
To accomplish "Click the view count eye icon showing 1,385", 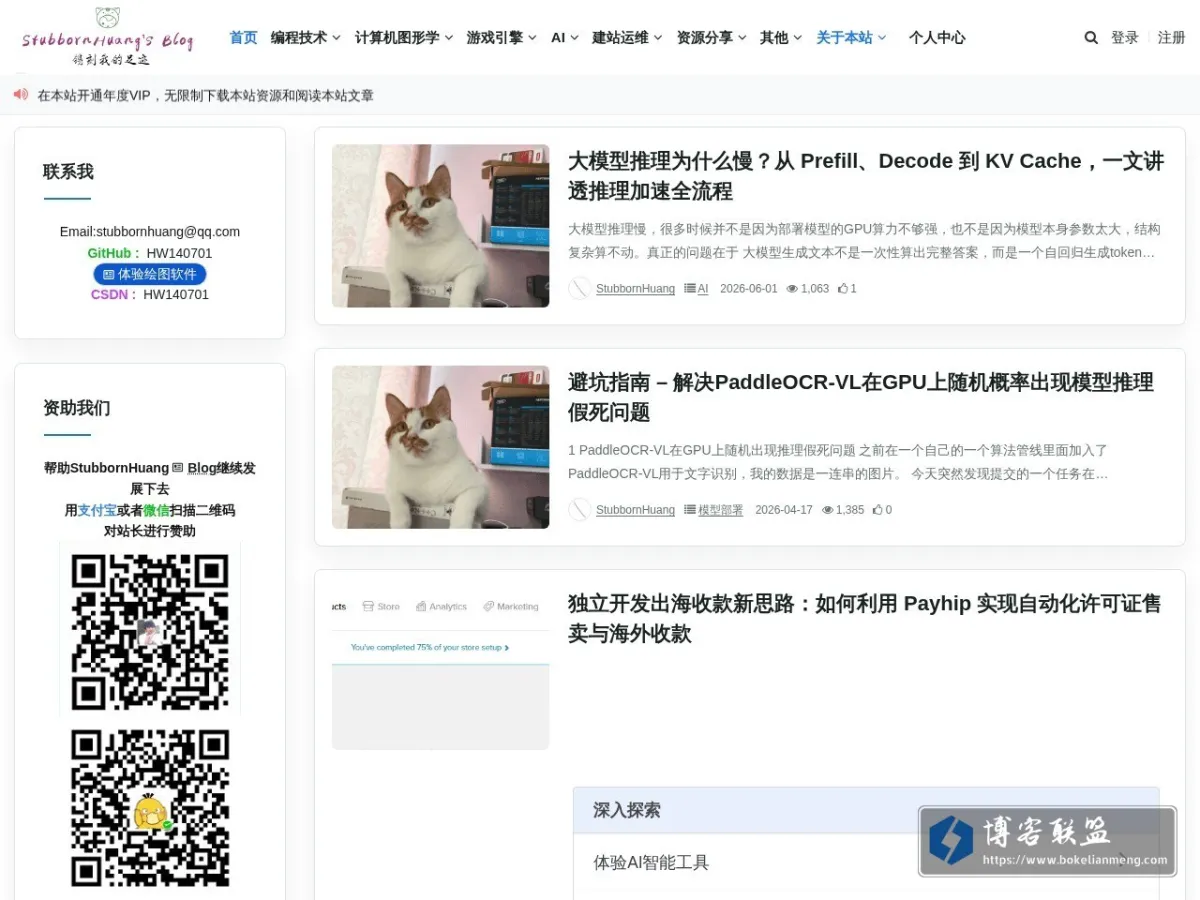I will pyautogui.click(x=828, y=510).
